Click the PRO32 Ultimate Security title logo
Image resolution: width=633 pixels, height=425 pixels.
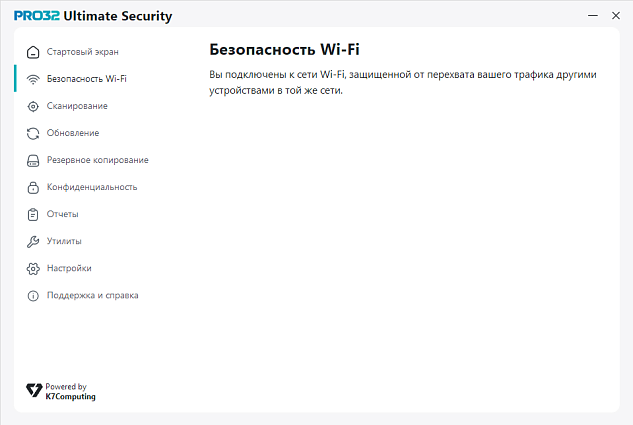click(x=93, y=16)
